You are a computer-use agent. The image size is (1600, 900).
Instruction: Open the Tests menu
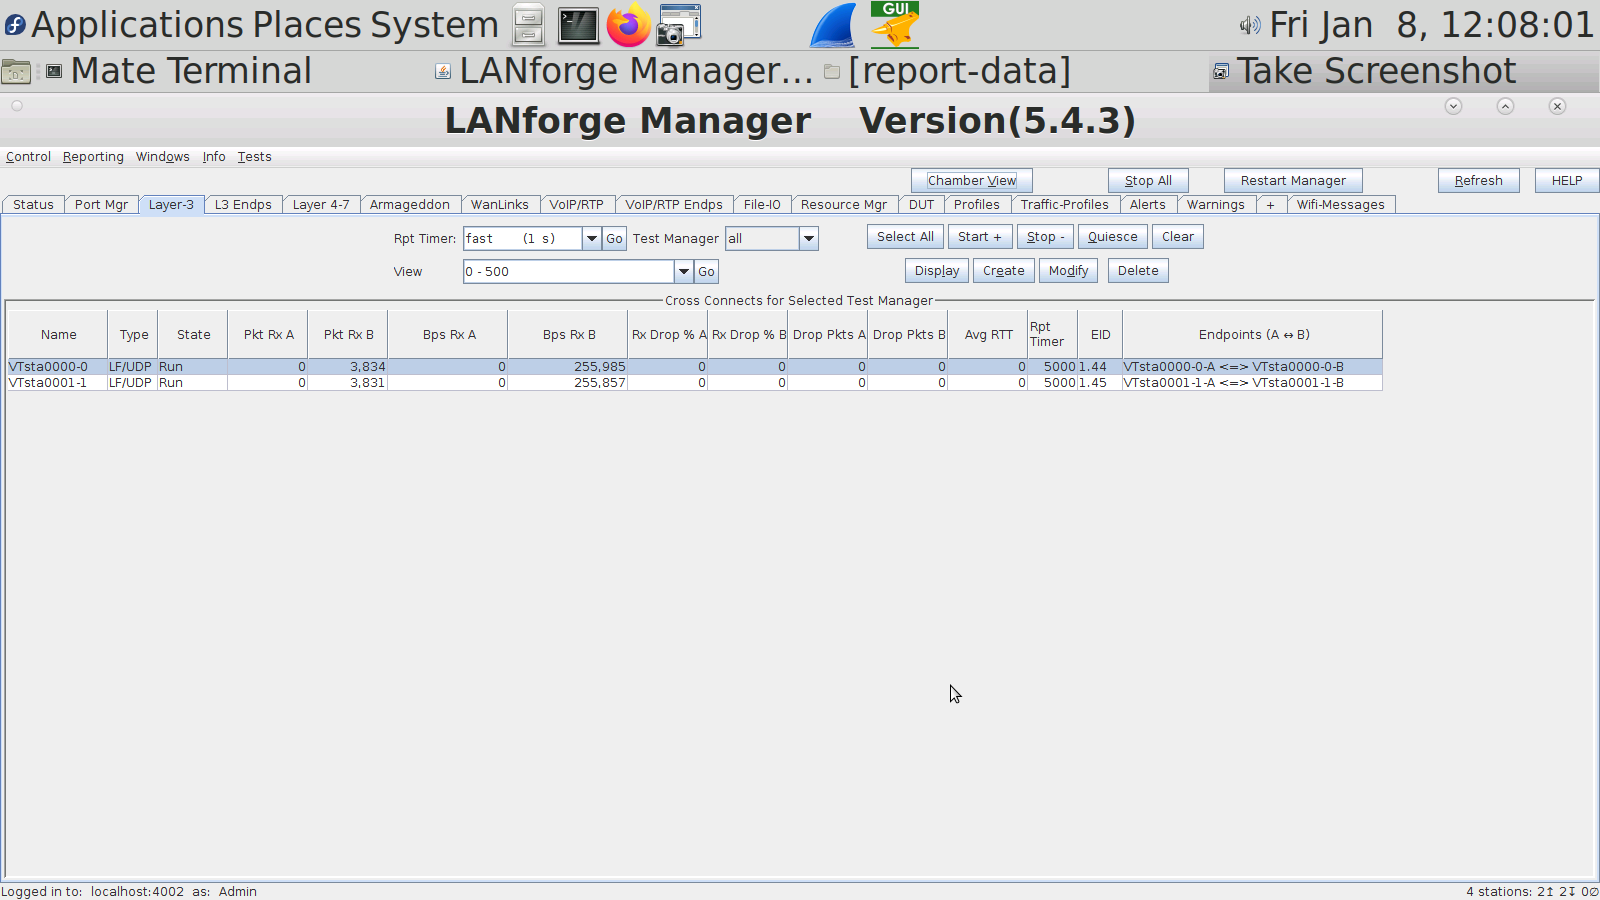pos(254,157)
